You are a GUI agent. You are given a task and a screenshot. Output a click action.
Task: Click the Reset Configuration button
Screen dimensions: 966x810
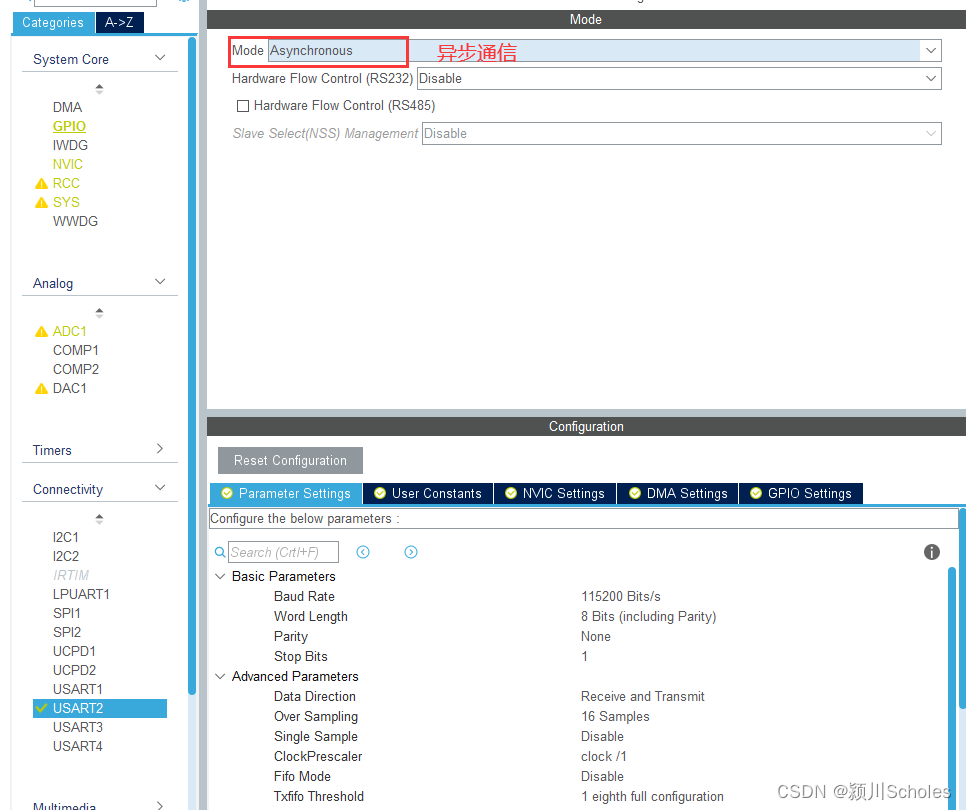click(x=289, y=460)
